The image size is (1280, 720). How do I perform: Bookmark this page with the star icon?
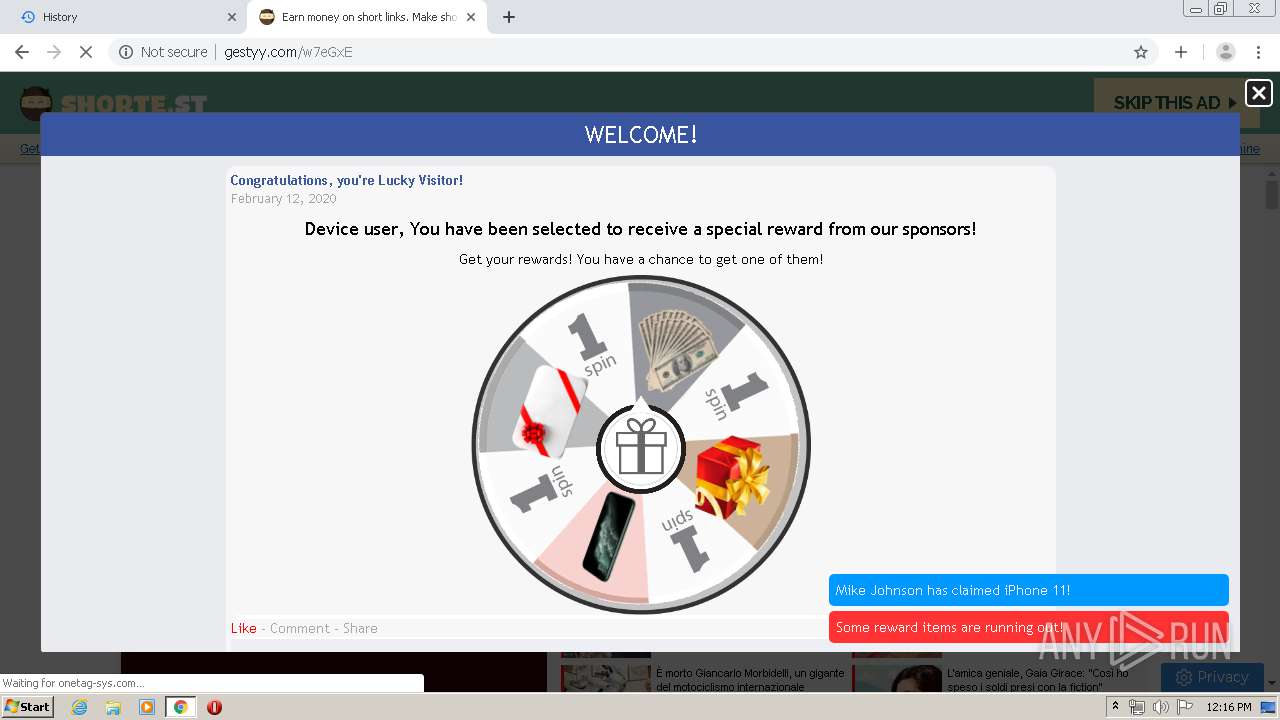(1141, 52)
